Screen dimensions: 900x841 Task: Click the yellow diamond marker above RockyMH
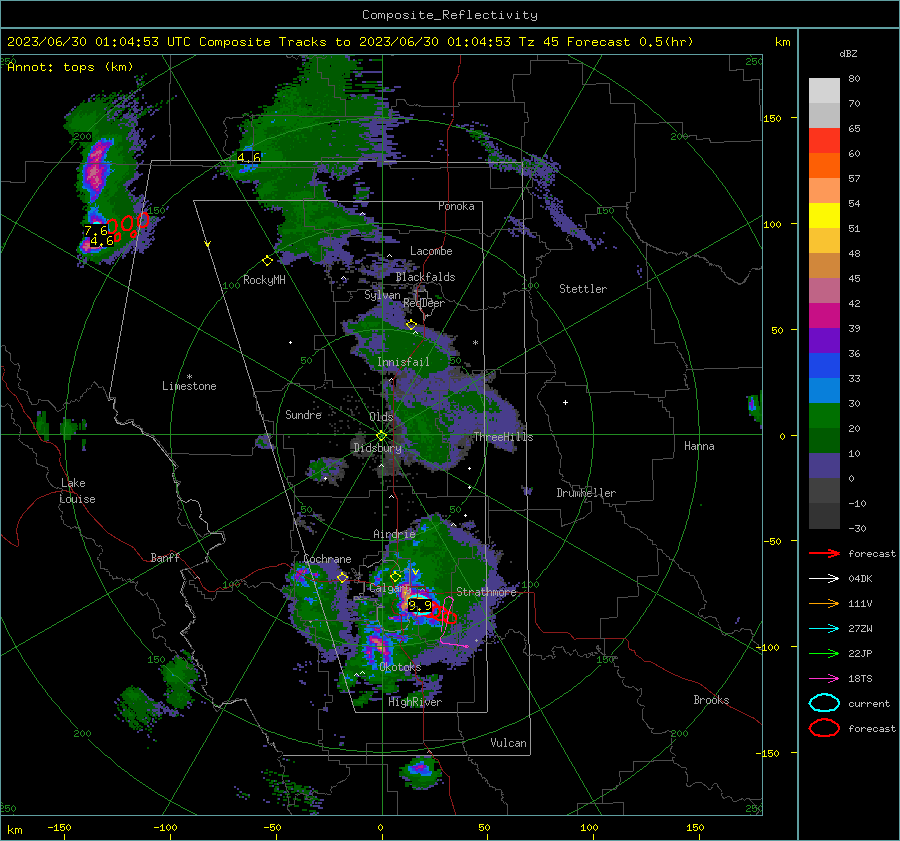tap(267, 261)
